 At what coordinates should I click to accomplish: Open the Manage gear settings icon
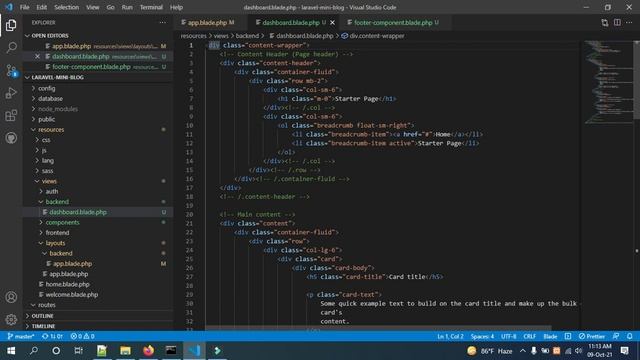point(11,319)
